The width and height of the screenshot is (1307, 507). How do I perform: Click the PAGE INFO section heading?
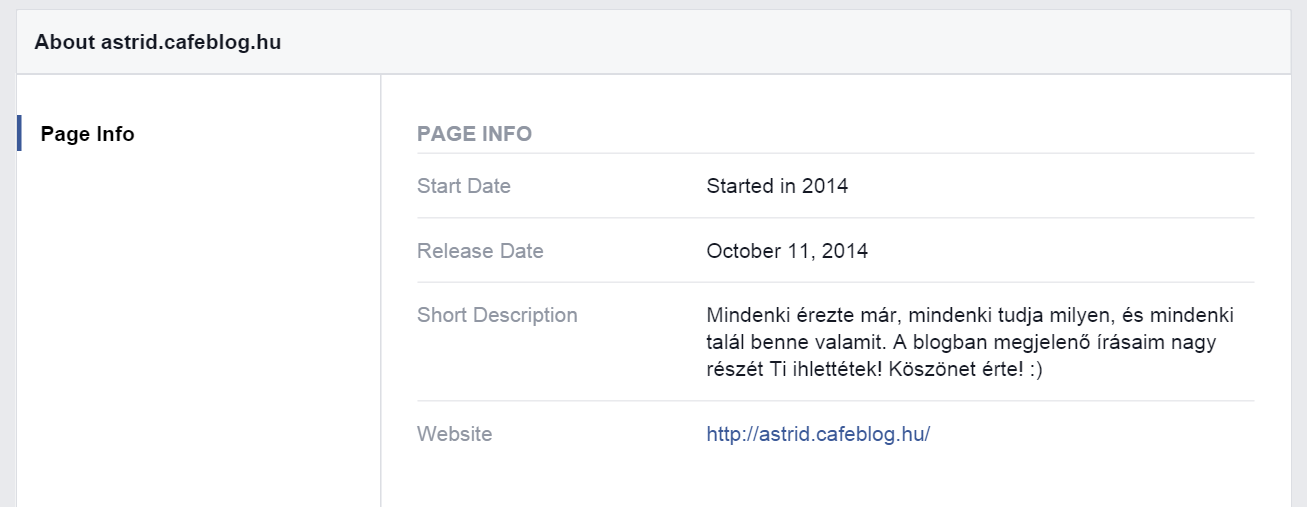(474, 134)
